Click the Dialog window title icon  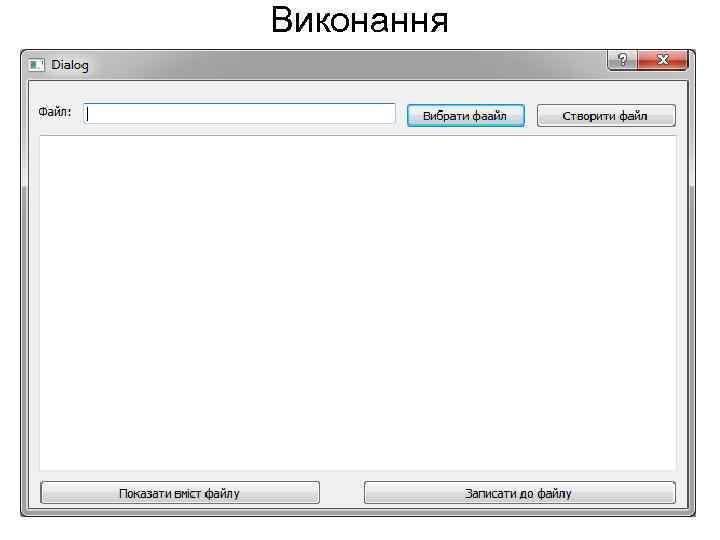37,65
